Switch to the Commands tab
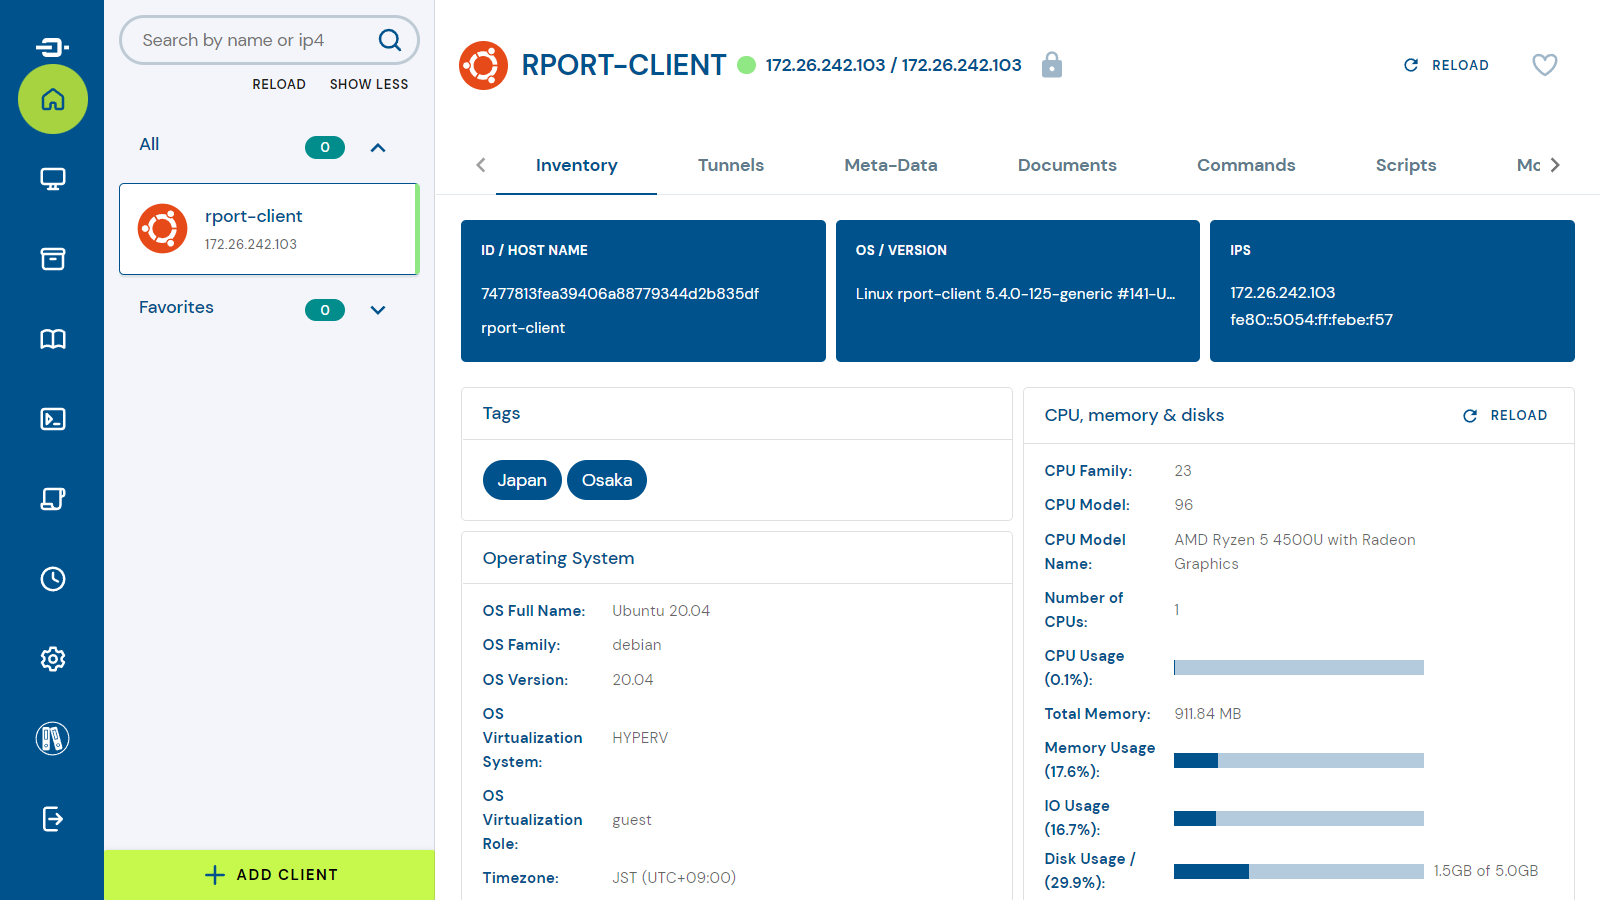1600x900 pixels. coord(1245,165)
